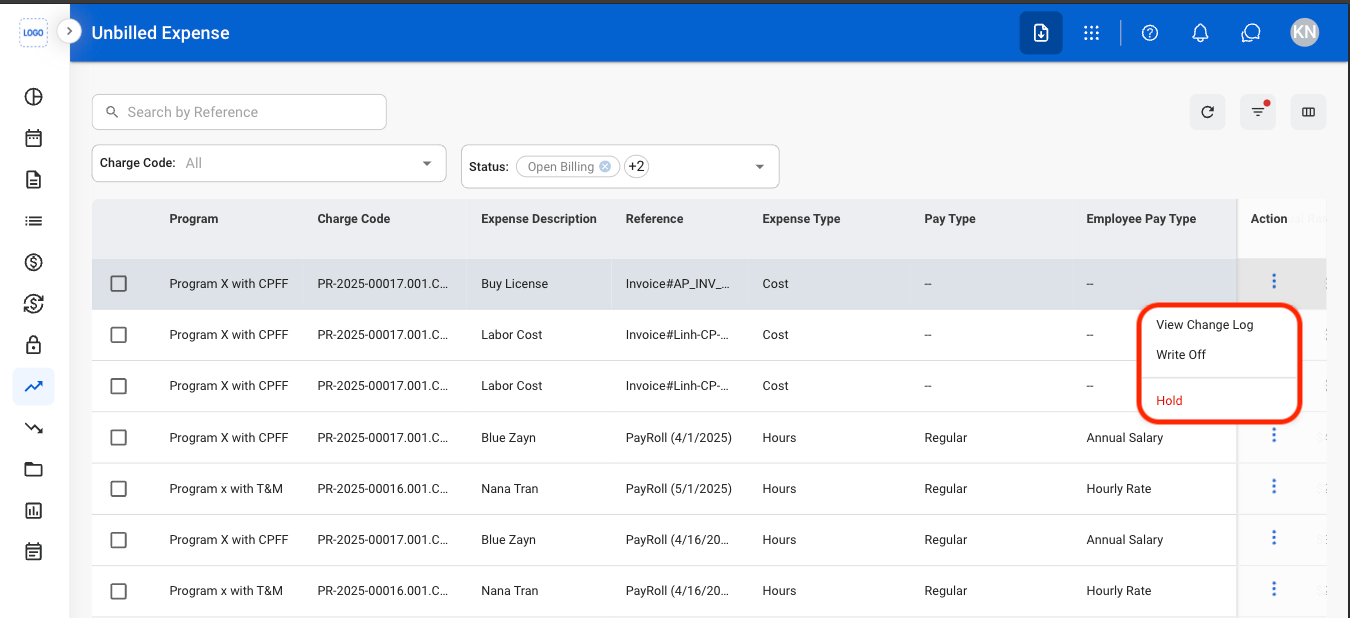Open the apps grid icon
The width and height of the screenshot is (1350, 618).
(x=1092, y=33)
